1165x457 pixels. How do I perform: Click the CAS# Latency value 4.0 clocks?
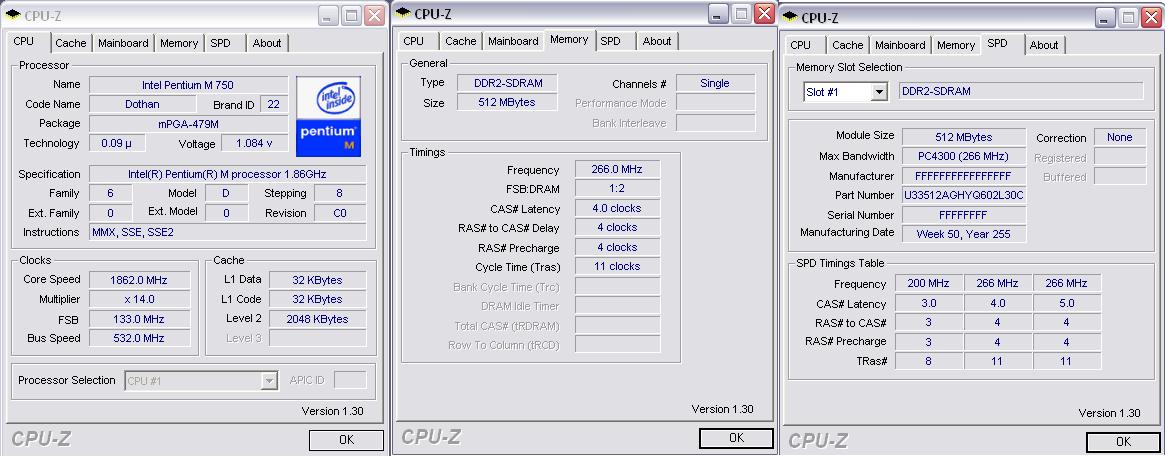coord(617,208)
